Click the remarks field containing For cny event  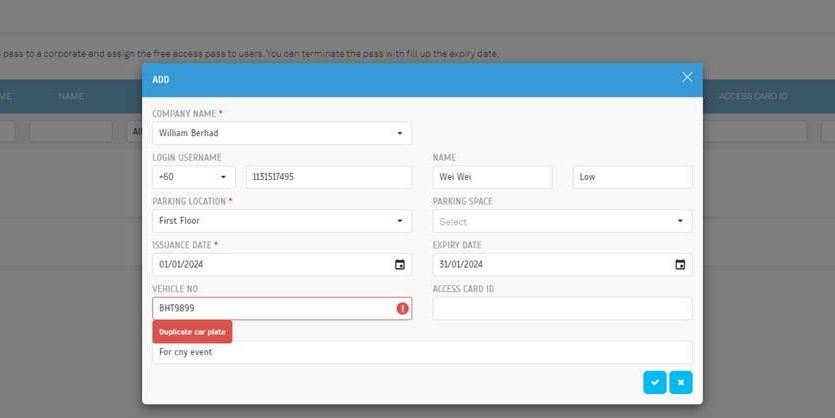421,352
